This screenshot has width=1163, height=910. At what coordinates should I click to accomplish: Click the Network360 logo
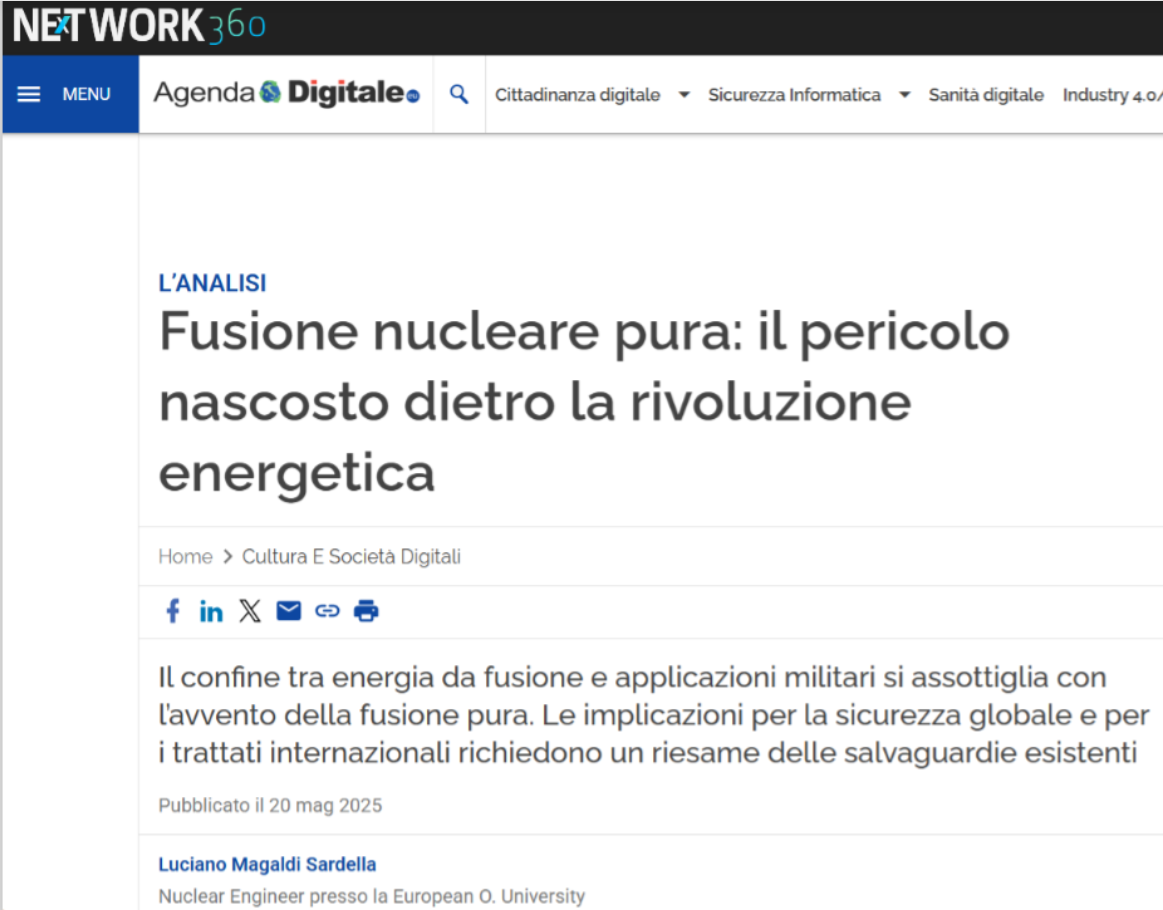coord(139,26)
